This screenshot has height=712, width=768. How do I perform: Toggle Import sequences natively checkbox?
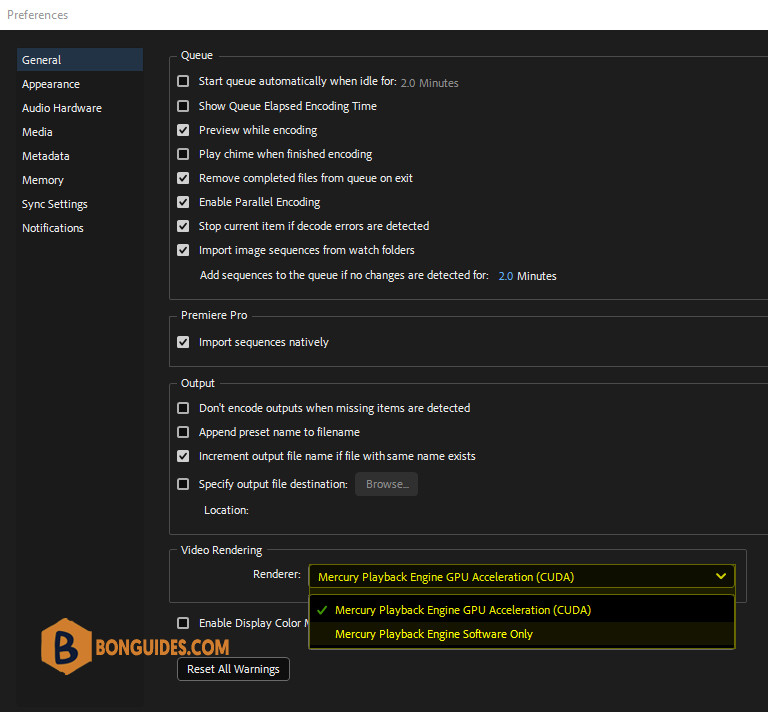pos(183,342)
